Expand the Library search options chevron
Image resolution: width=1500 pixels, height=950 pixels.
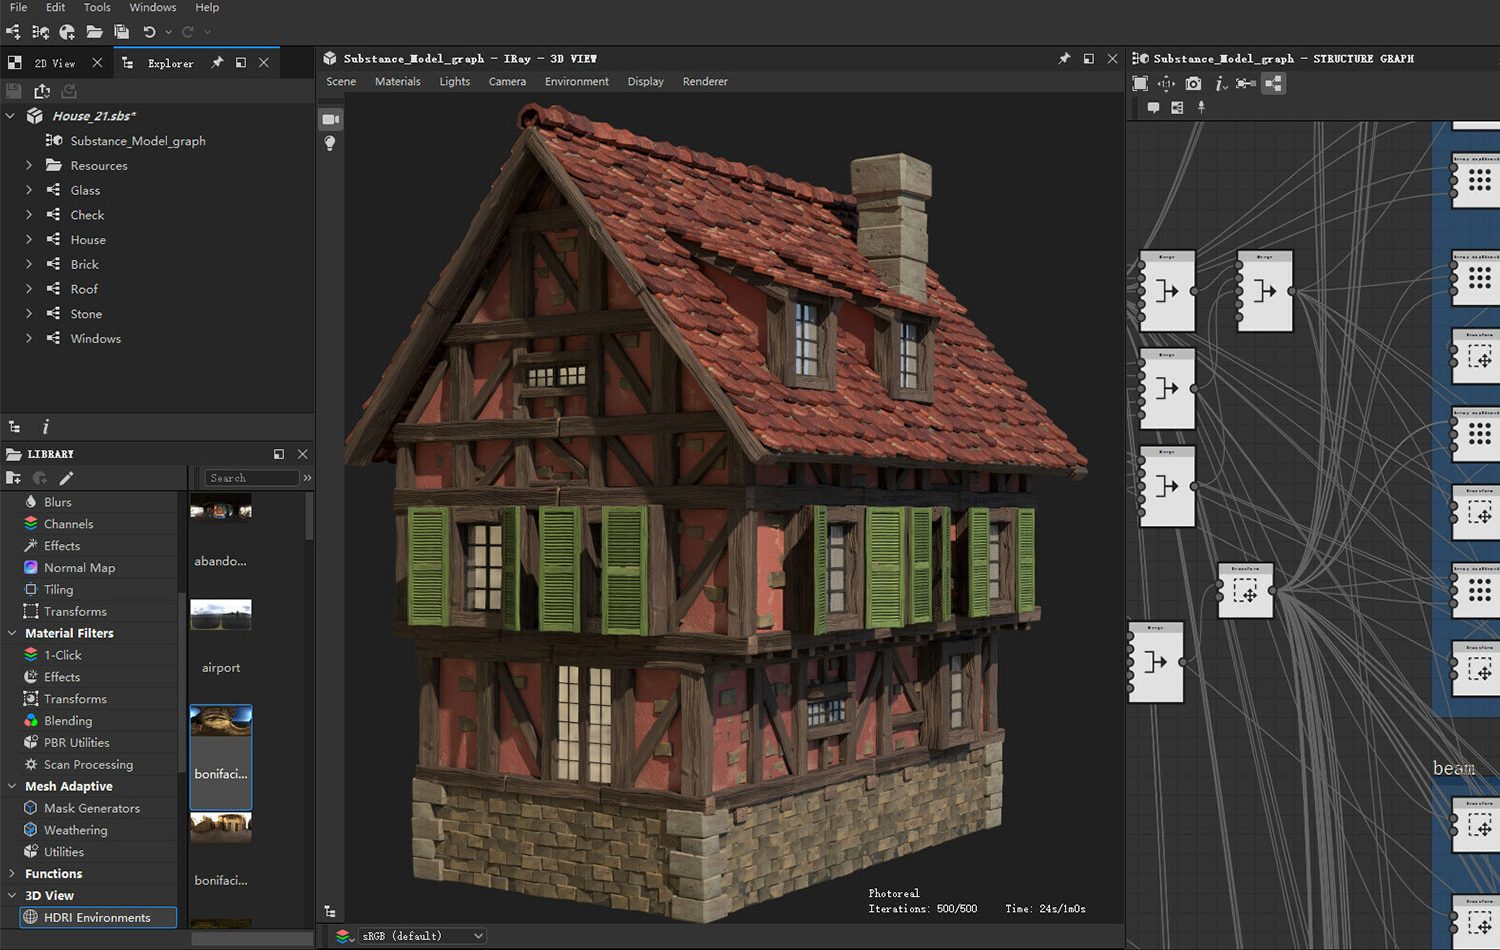(307, 478)
